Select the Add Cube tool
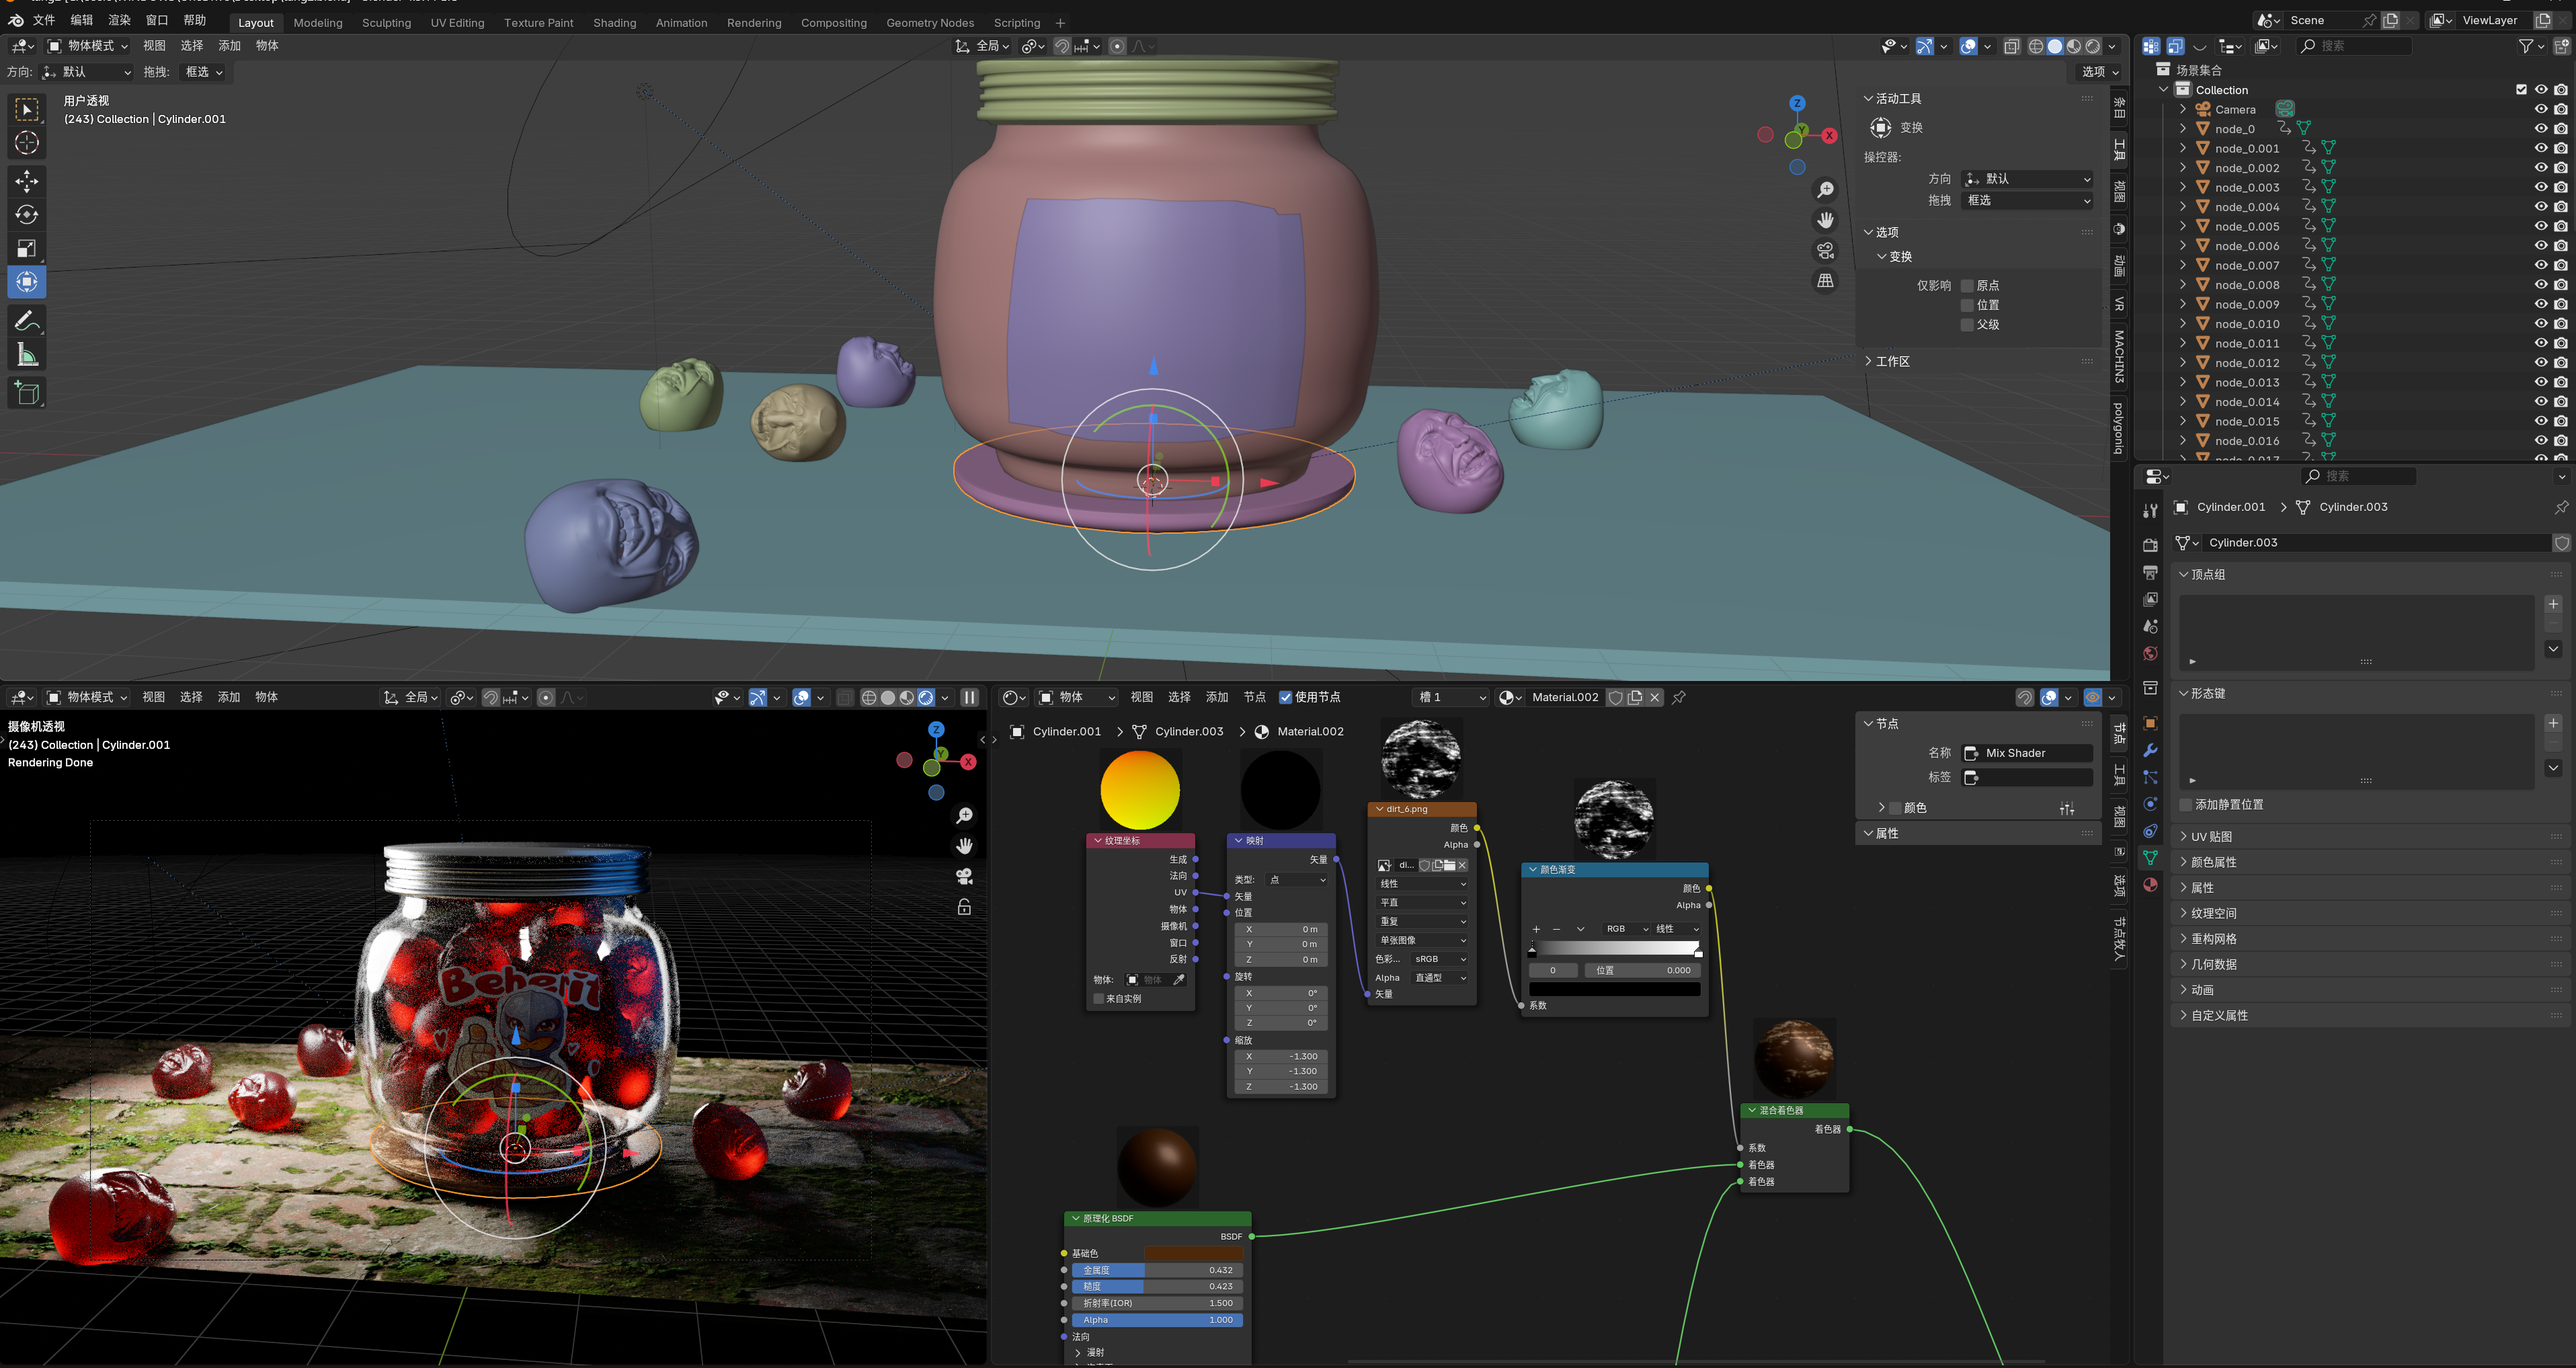Image resolution: width=2576 pixels, height=1368 pixels. point(27,393)
